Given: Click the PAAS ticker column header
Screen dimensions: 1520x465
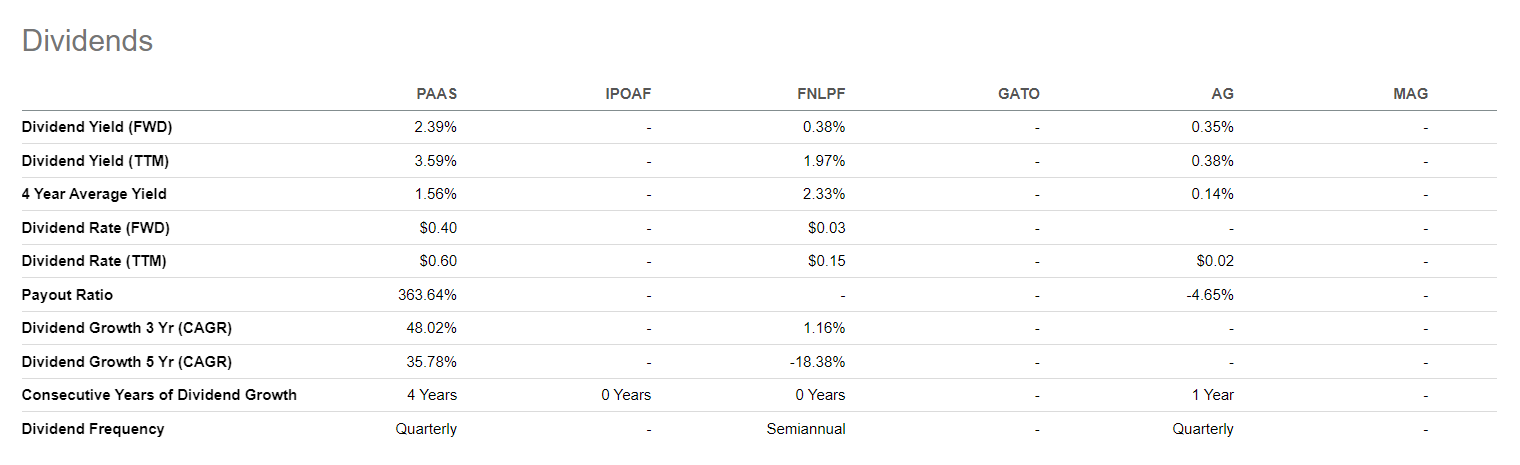Looking at the screenshot, I should [437, 94].
